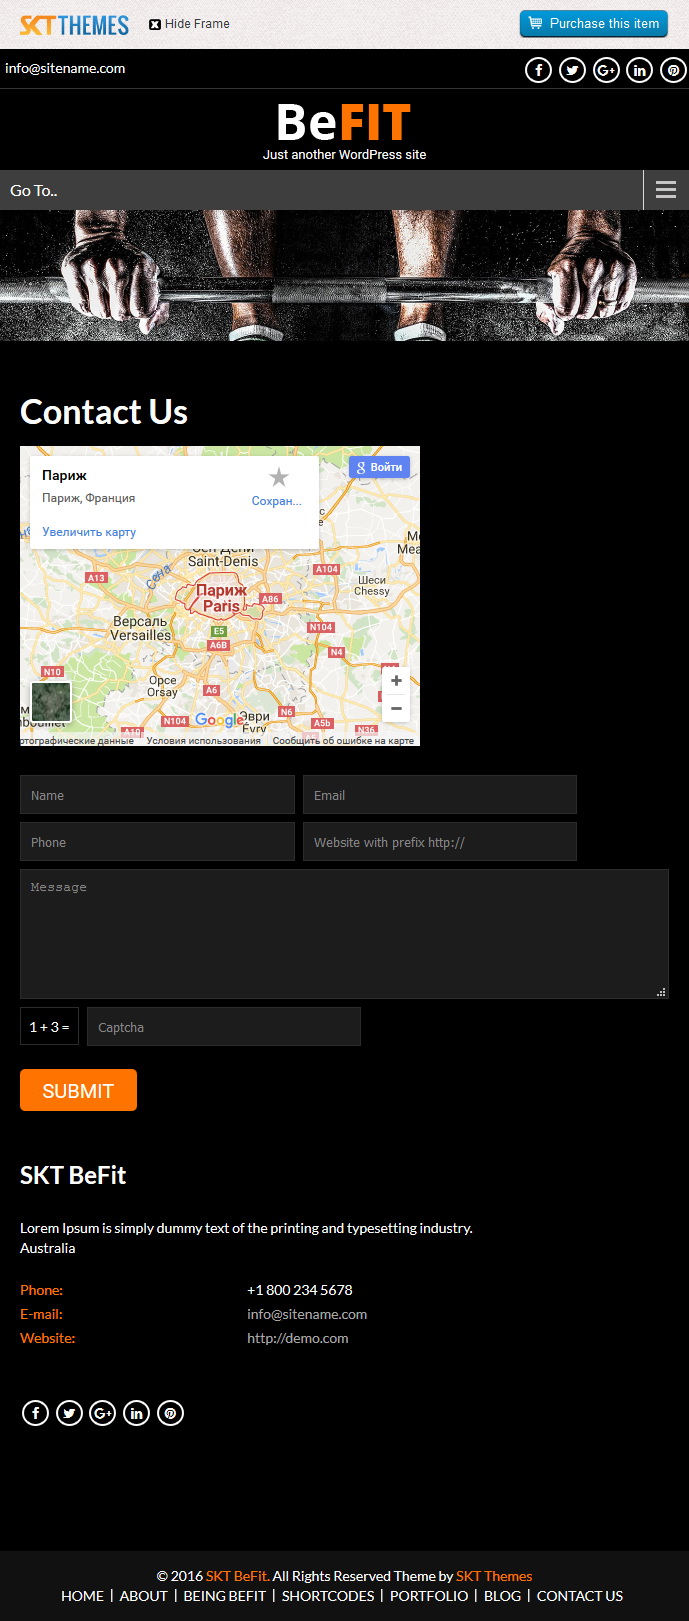This screenshot has height=1621, width=689.
Task: Click the Captcha input field
Action: 224,1027
